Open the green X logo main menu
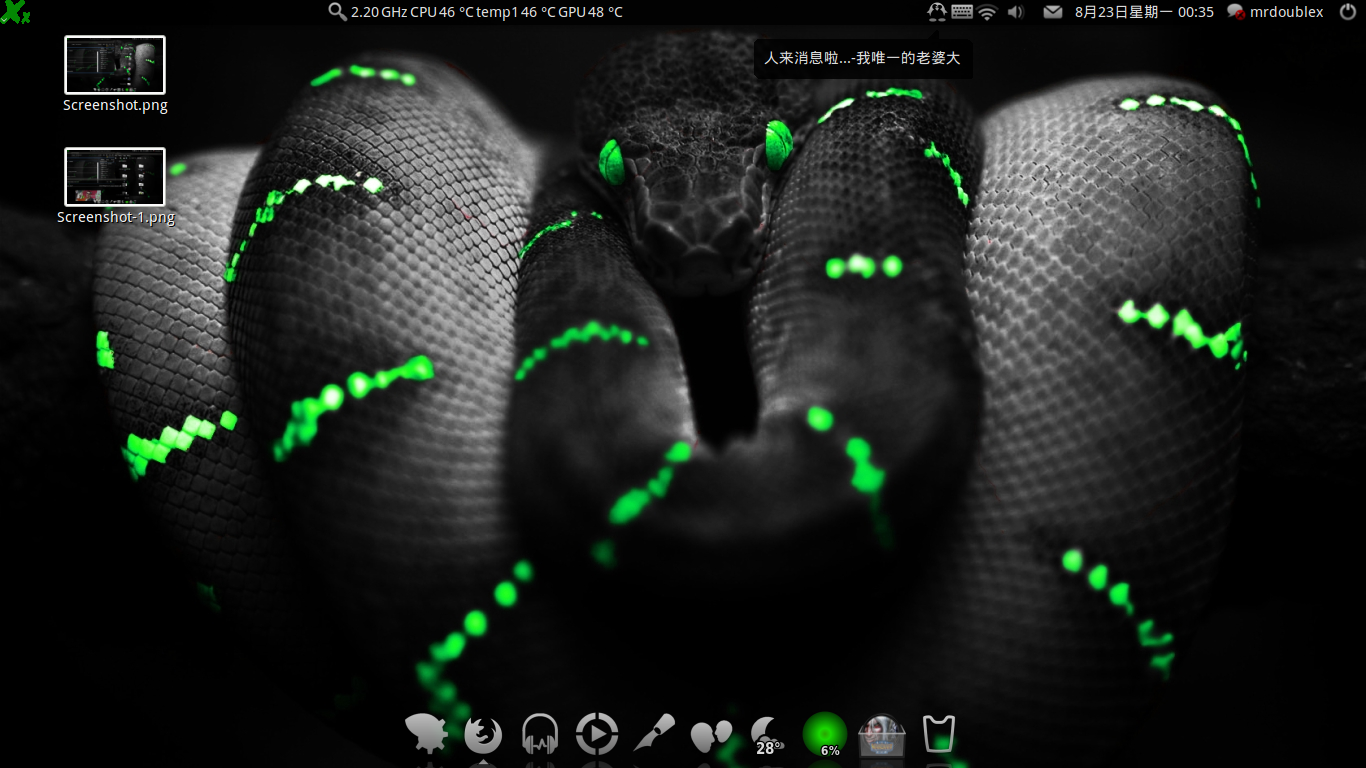Screen dimensions: 1366x768 (15, 12)
